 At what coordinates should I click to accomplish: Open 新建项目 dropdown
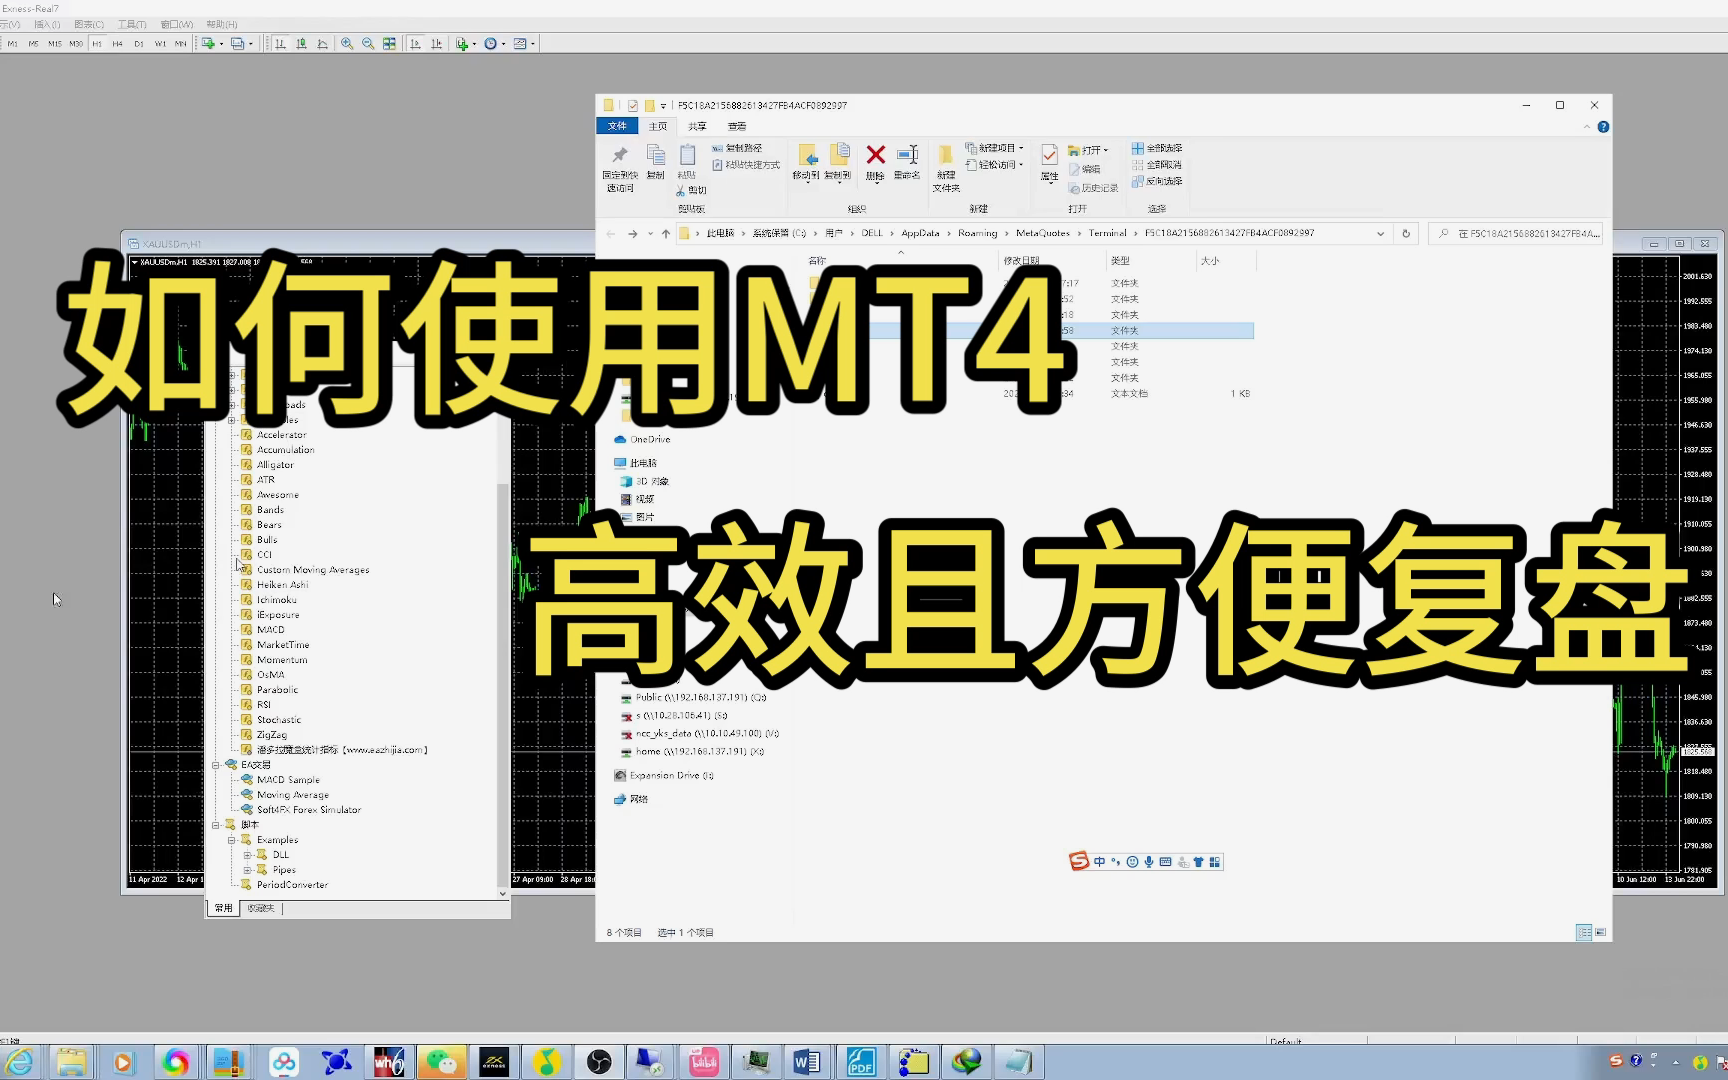click(x=994, y=148)
